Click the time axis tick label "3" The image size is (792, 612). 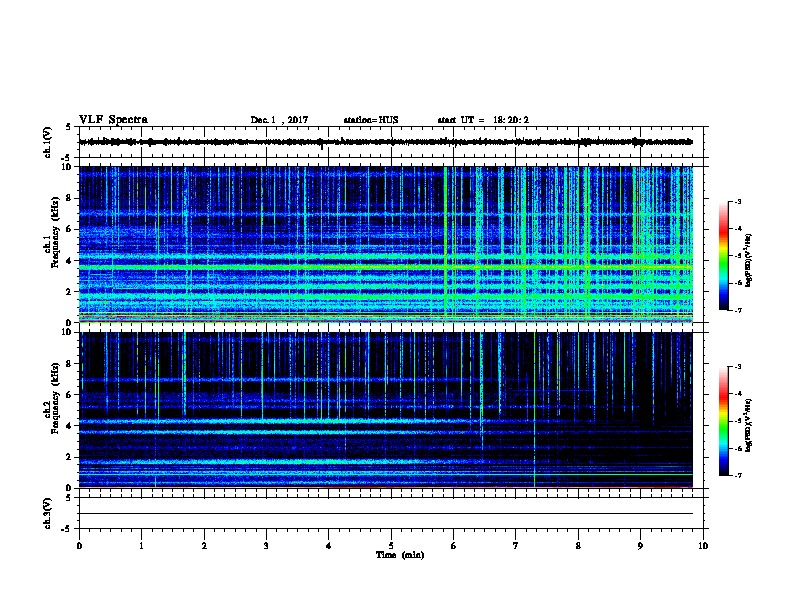click(x=266, y=546)
